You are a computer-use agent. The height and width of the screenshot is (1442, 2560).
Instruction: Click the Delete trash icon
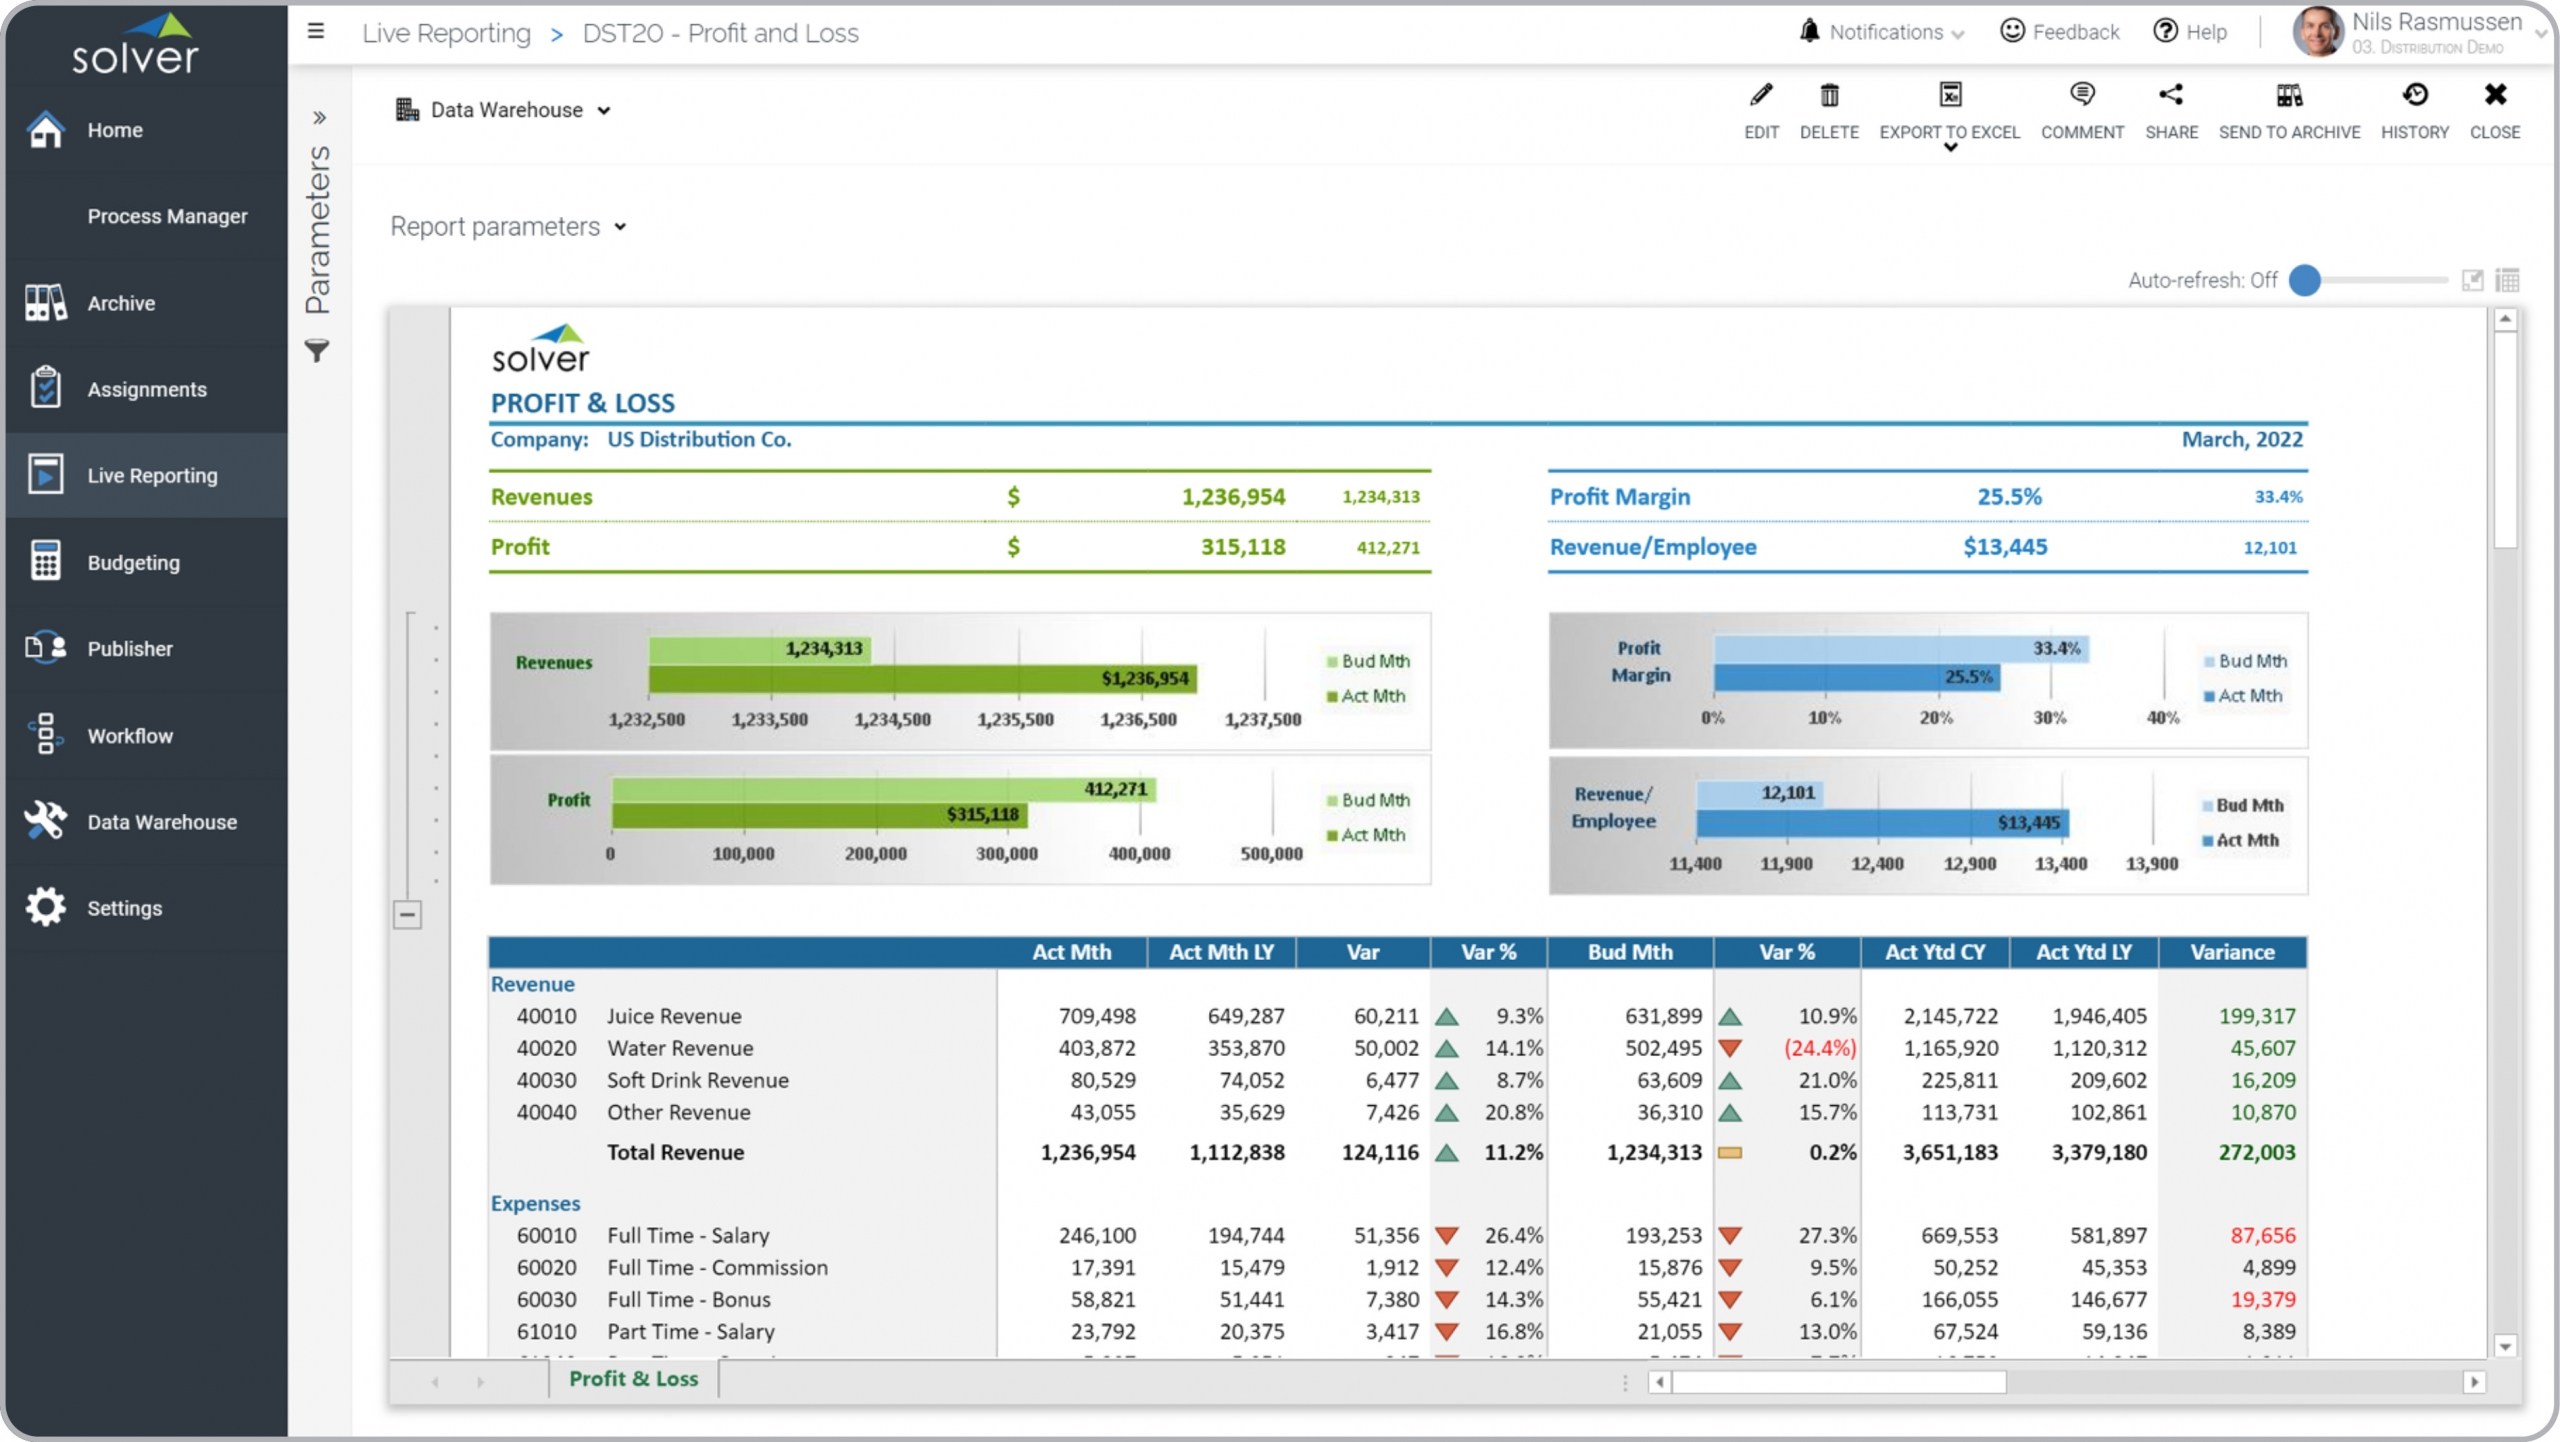tap(1829, 96)
